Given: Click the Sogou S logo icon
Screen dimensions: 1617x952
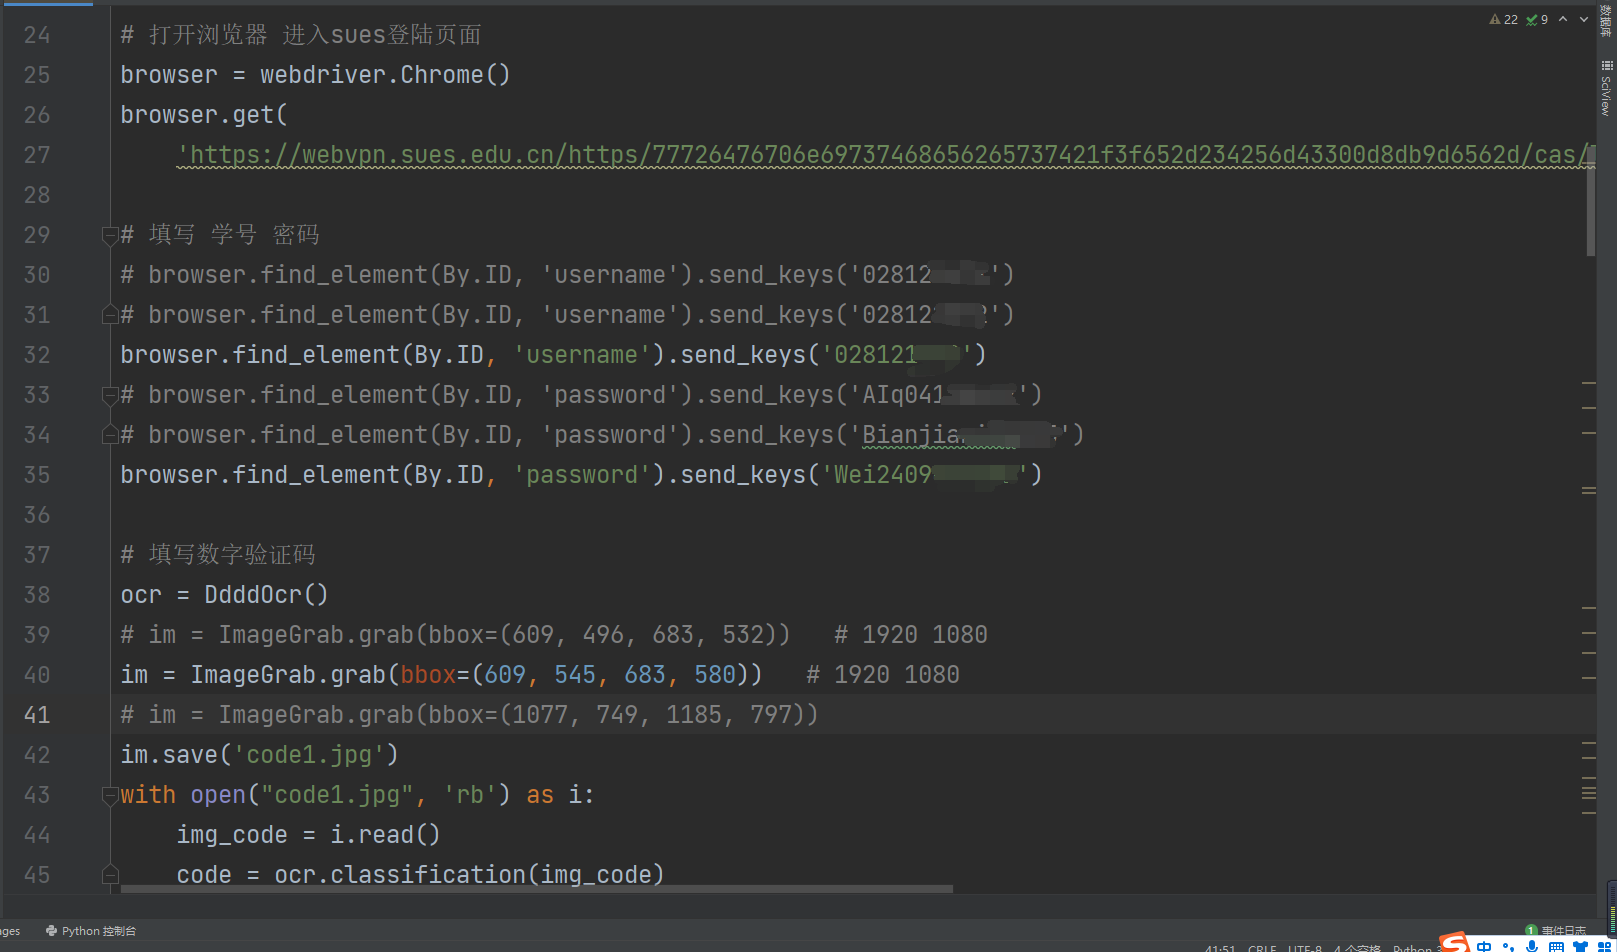Looking at the screenshot, I should point(1455,943).
